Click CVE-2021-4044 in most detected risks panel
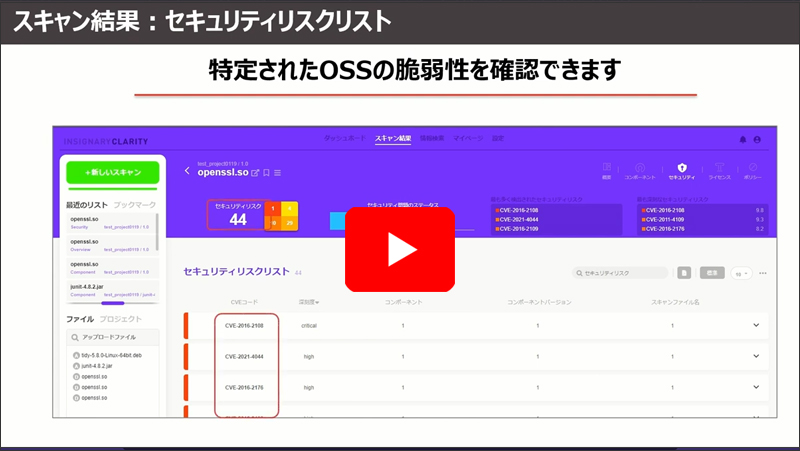The height and width of the screenshot is (451, 800). pos(518,219)
